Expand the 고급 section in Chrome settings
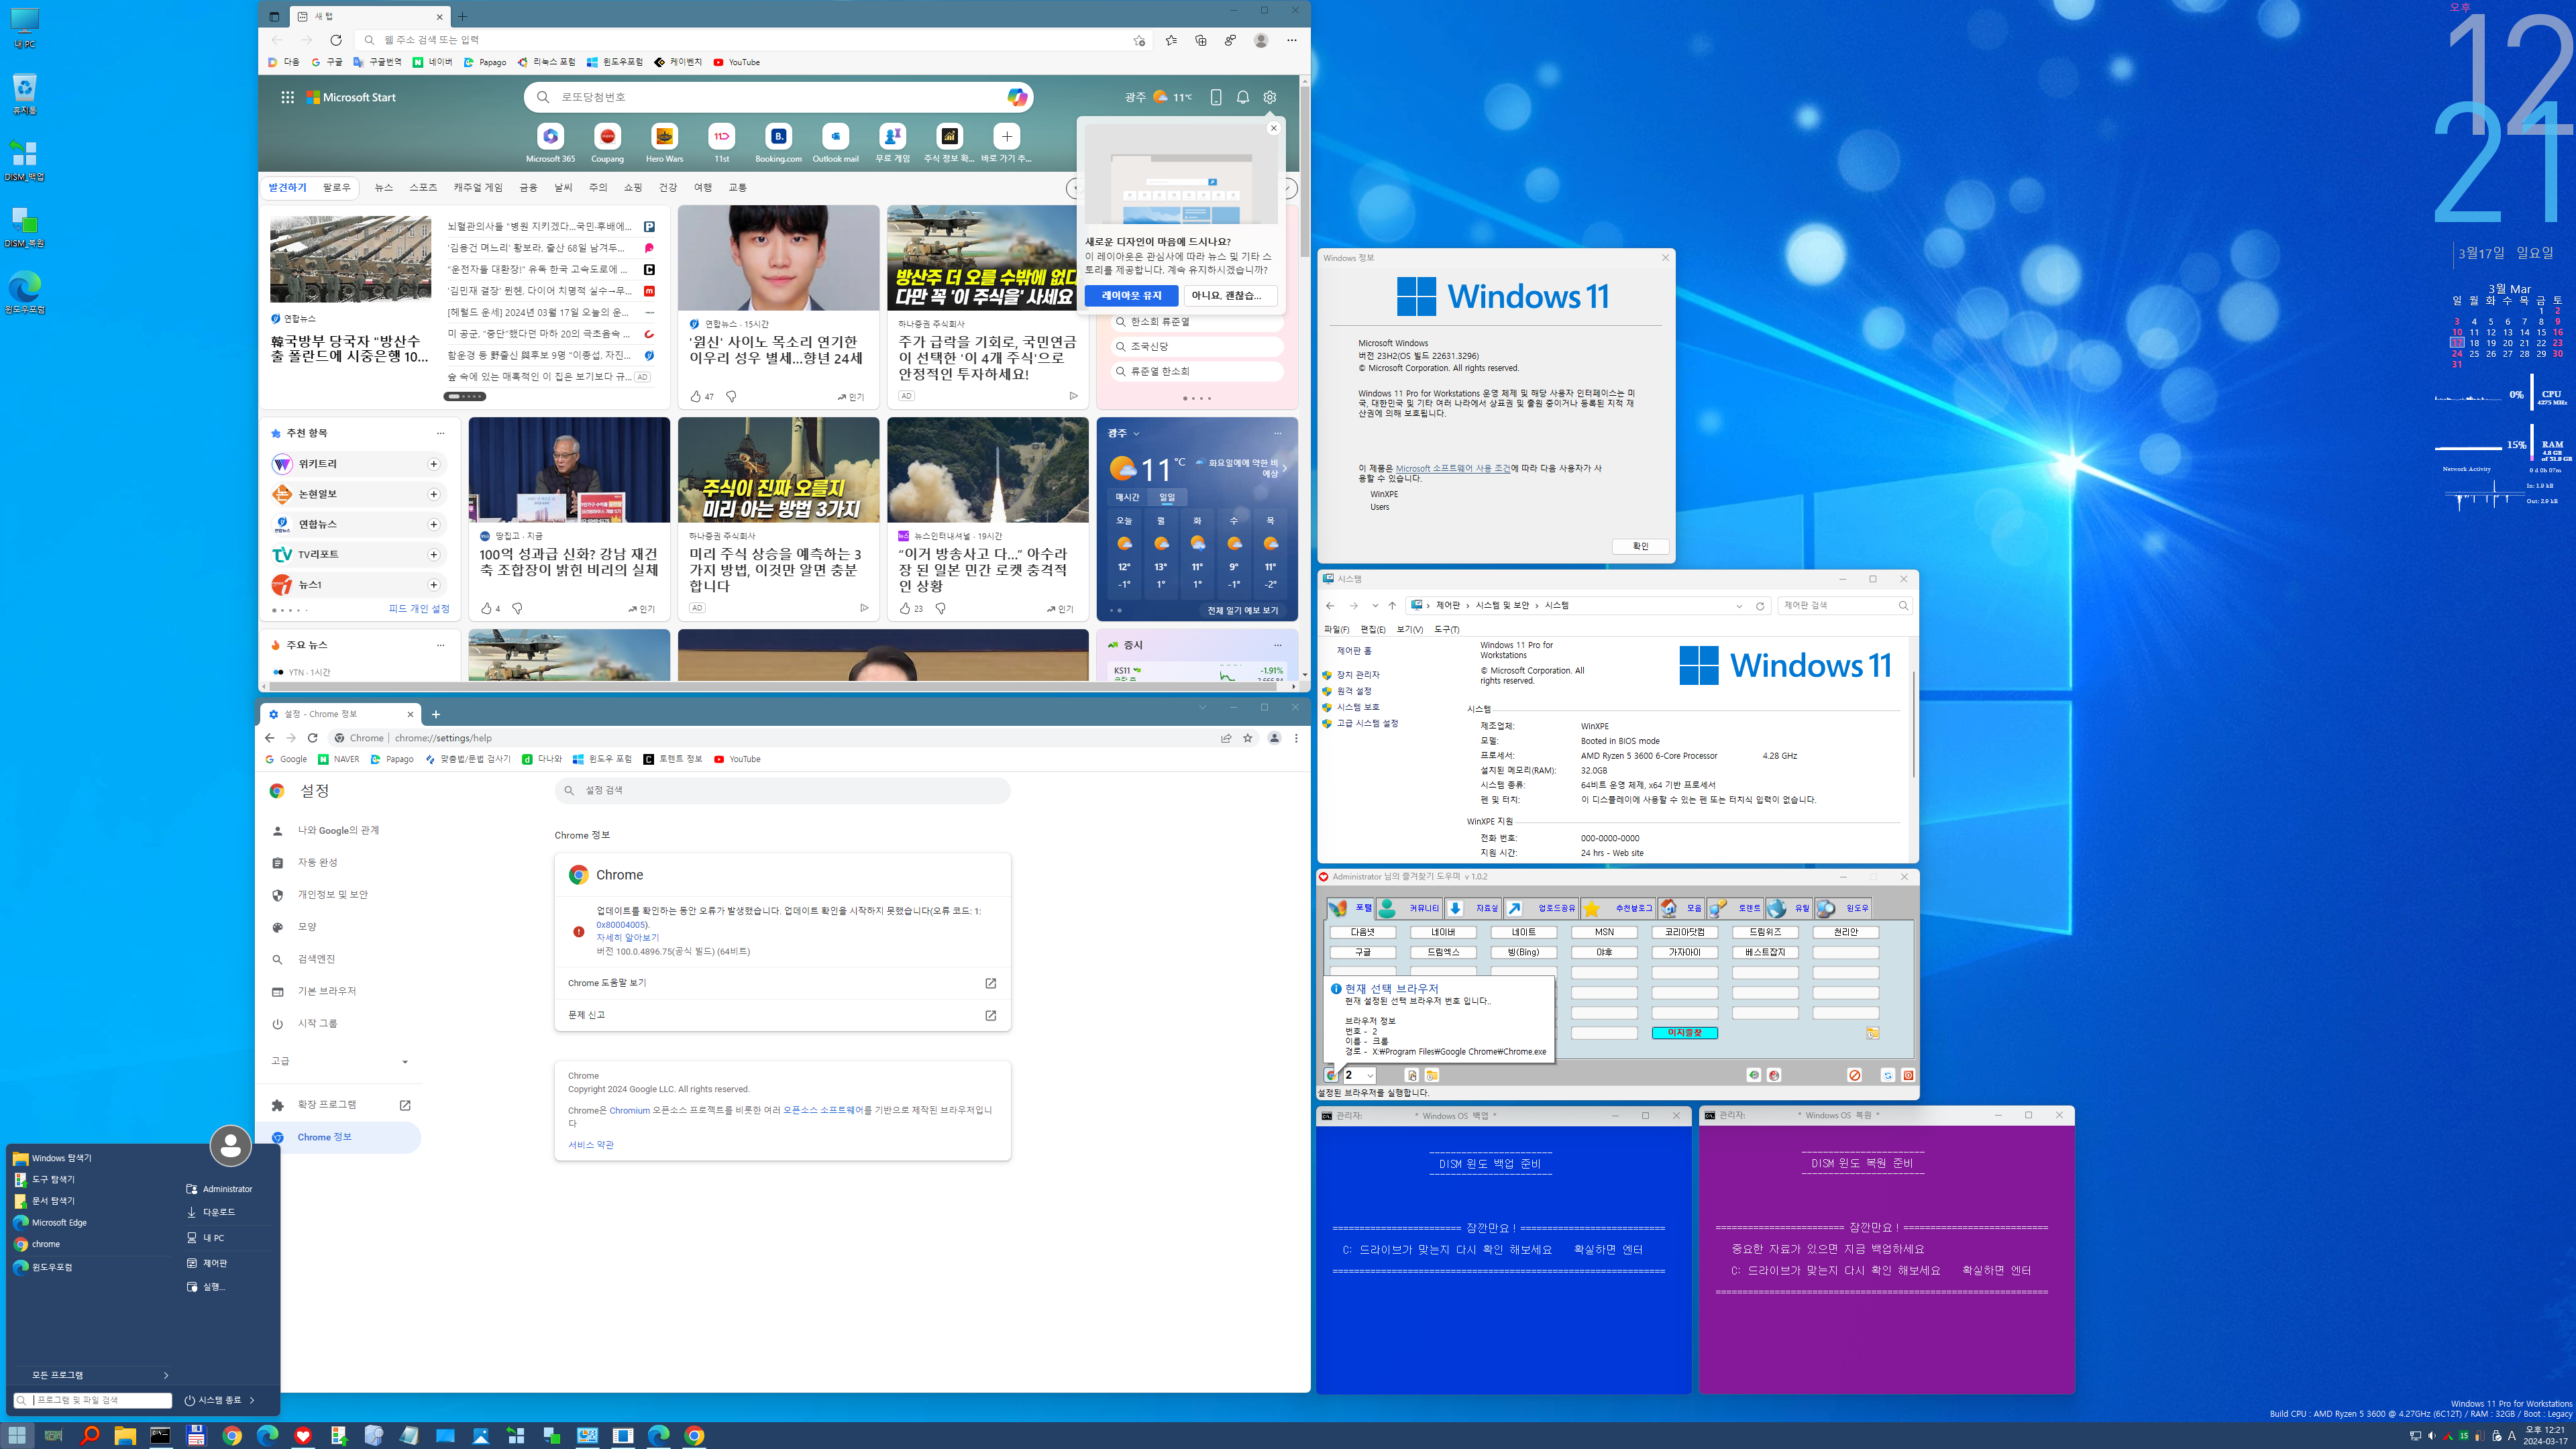The height and width of the screenshot is (1449, 2576). (x=339, y=1061)
